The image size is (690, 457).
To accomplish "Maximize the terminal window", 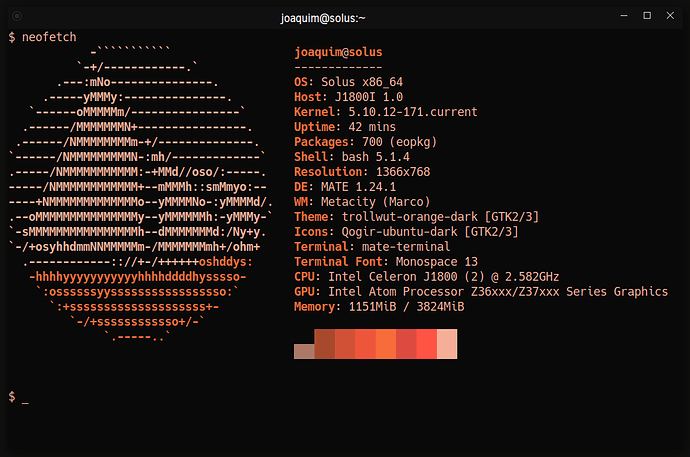I will 647,16.
